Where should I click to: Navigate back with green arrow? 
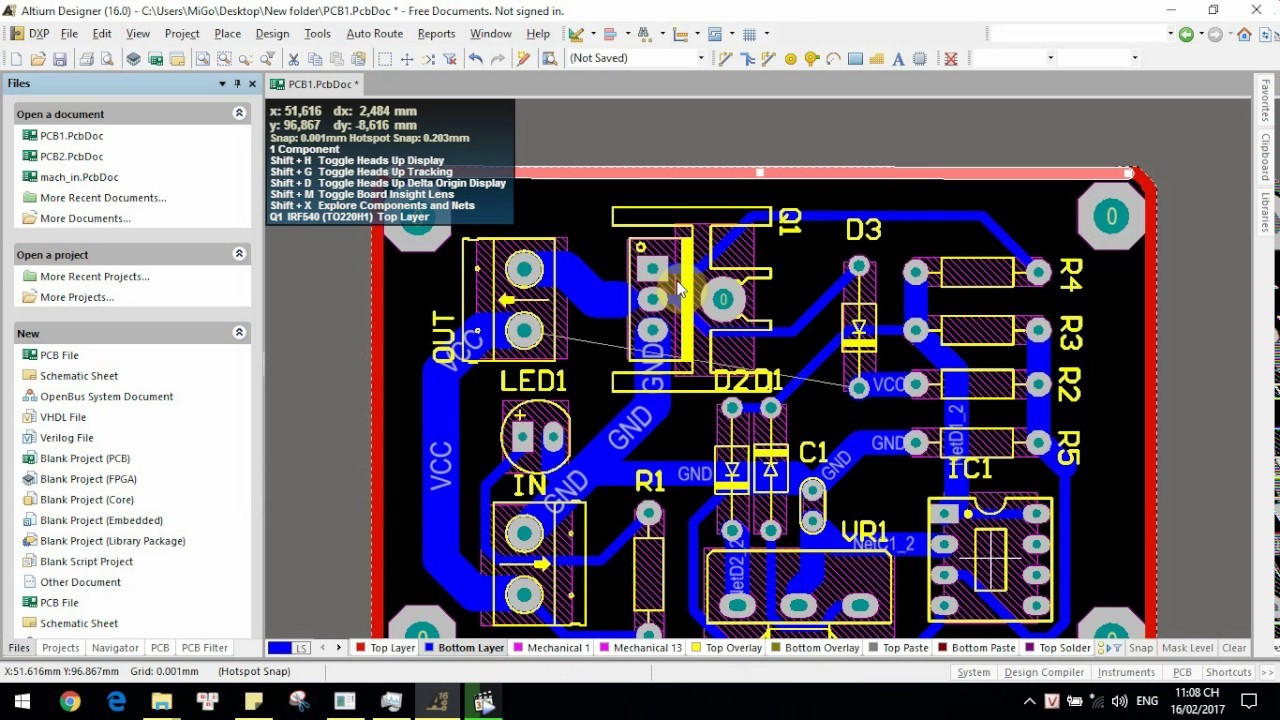click(x=1186, y=34)
